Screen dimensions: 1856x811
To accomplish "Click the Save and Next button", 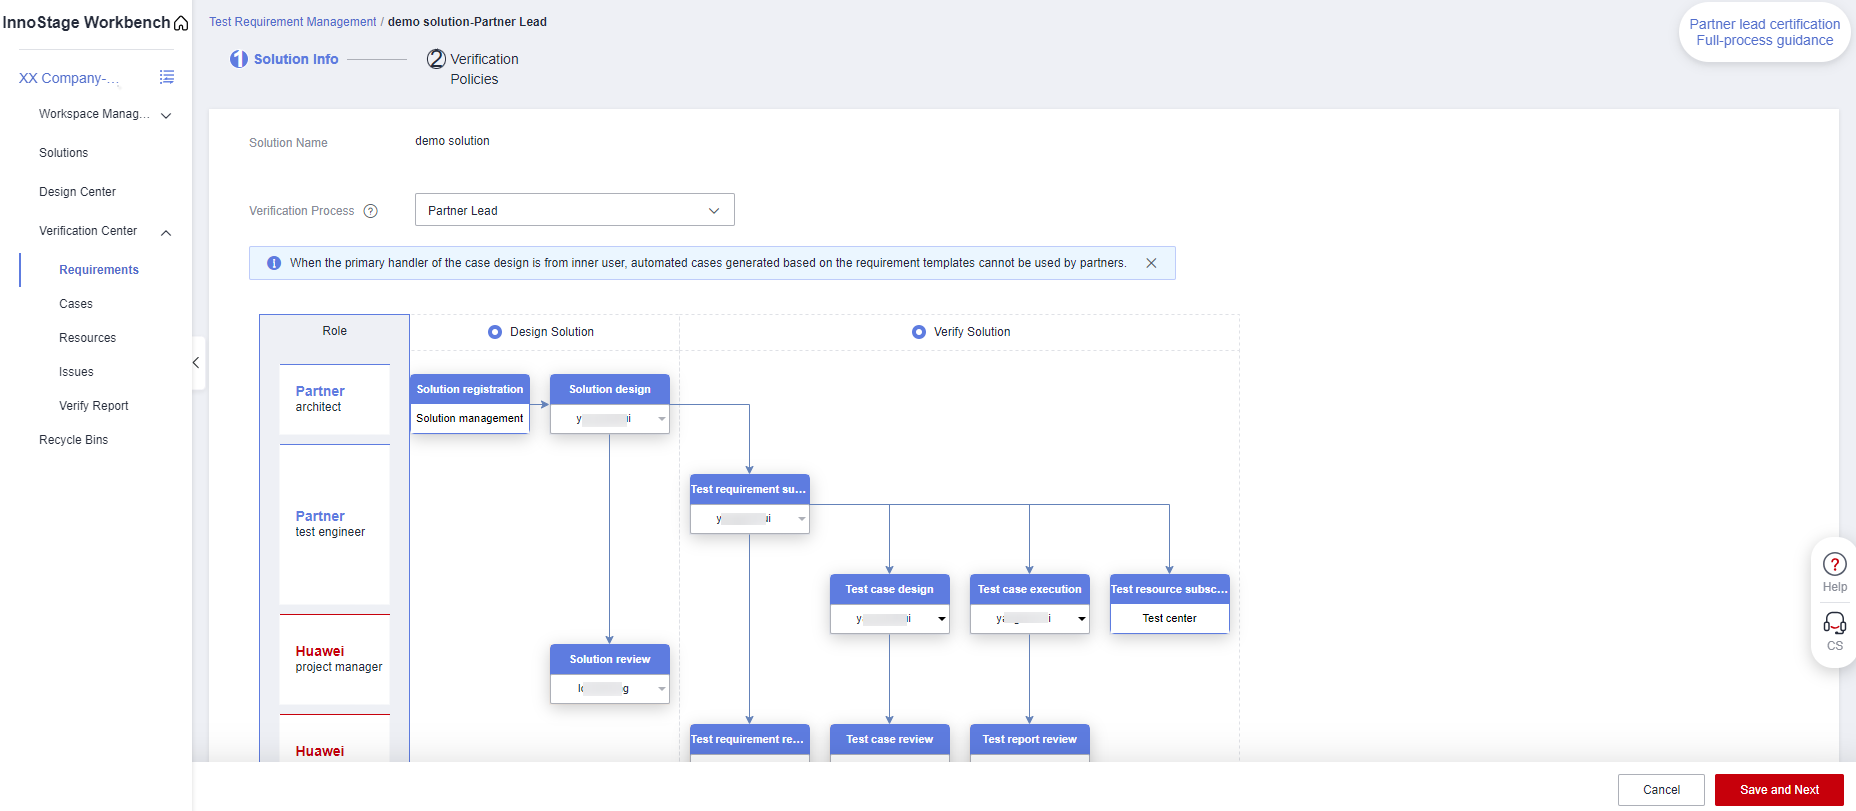I will coord(1779,790).
